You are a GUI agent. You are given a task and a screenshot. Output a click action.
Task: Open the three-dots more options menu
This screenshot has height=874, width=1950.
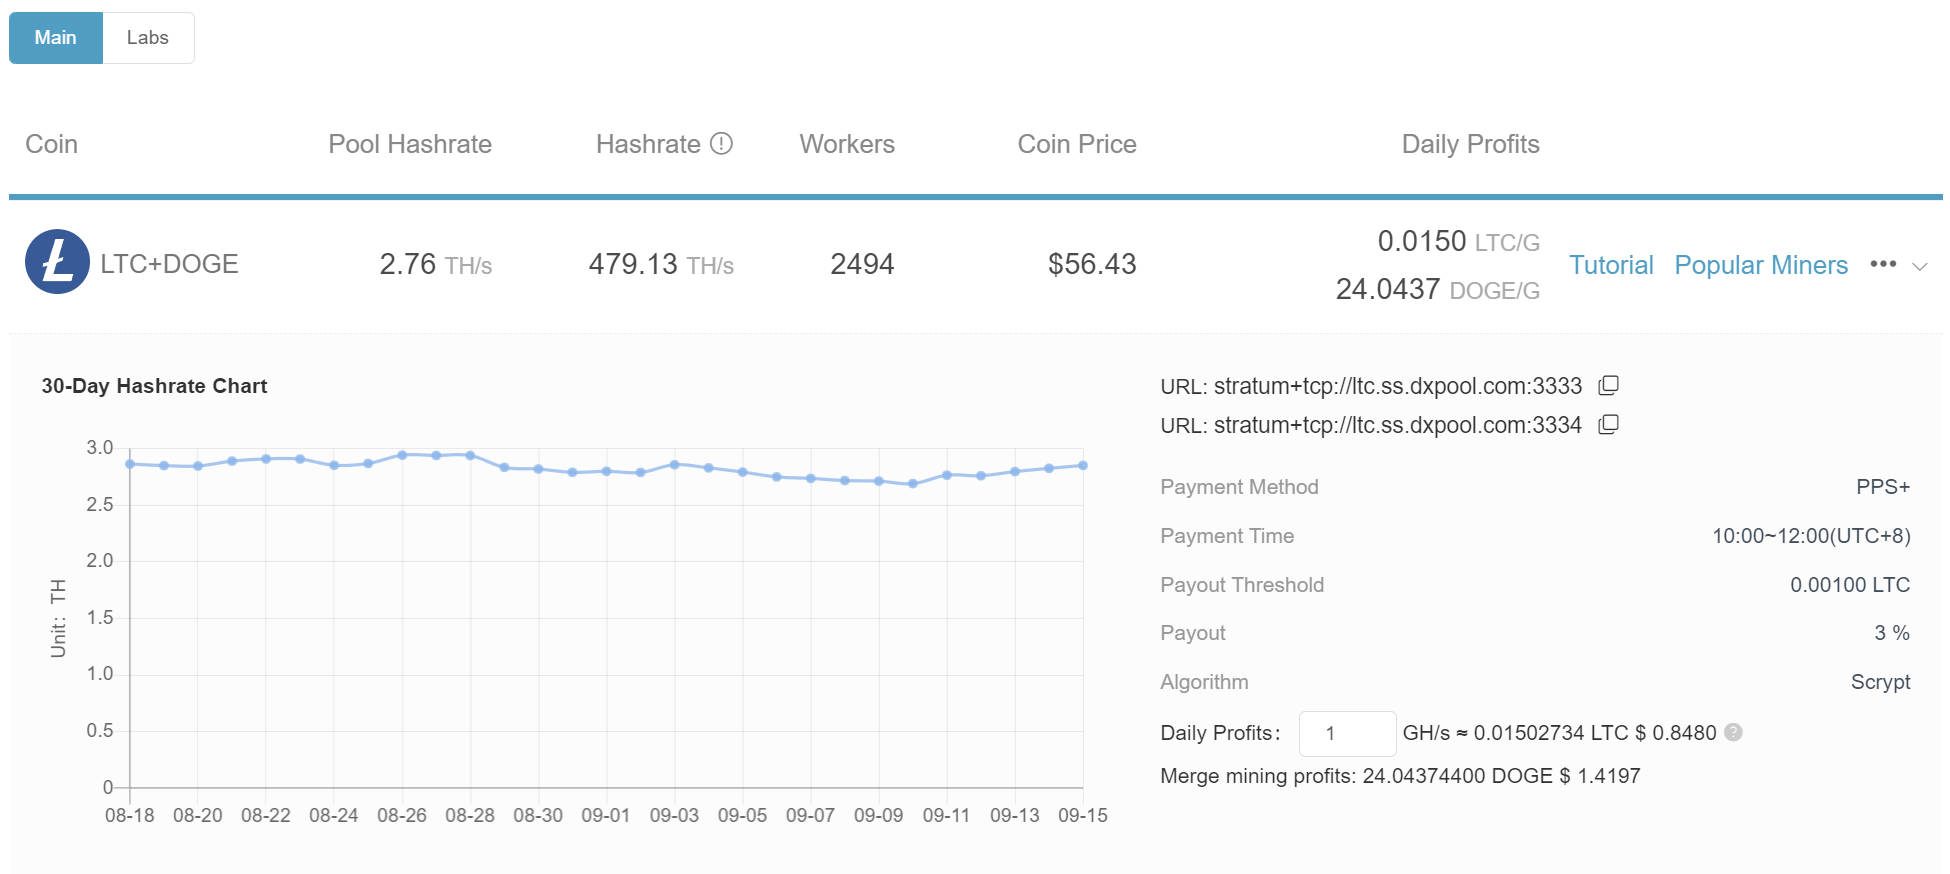pyautogui.click(x=1883, y=264)
